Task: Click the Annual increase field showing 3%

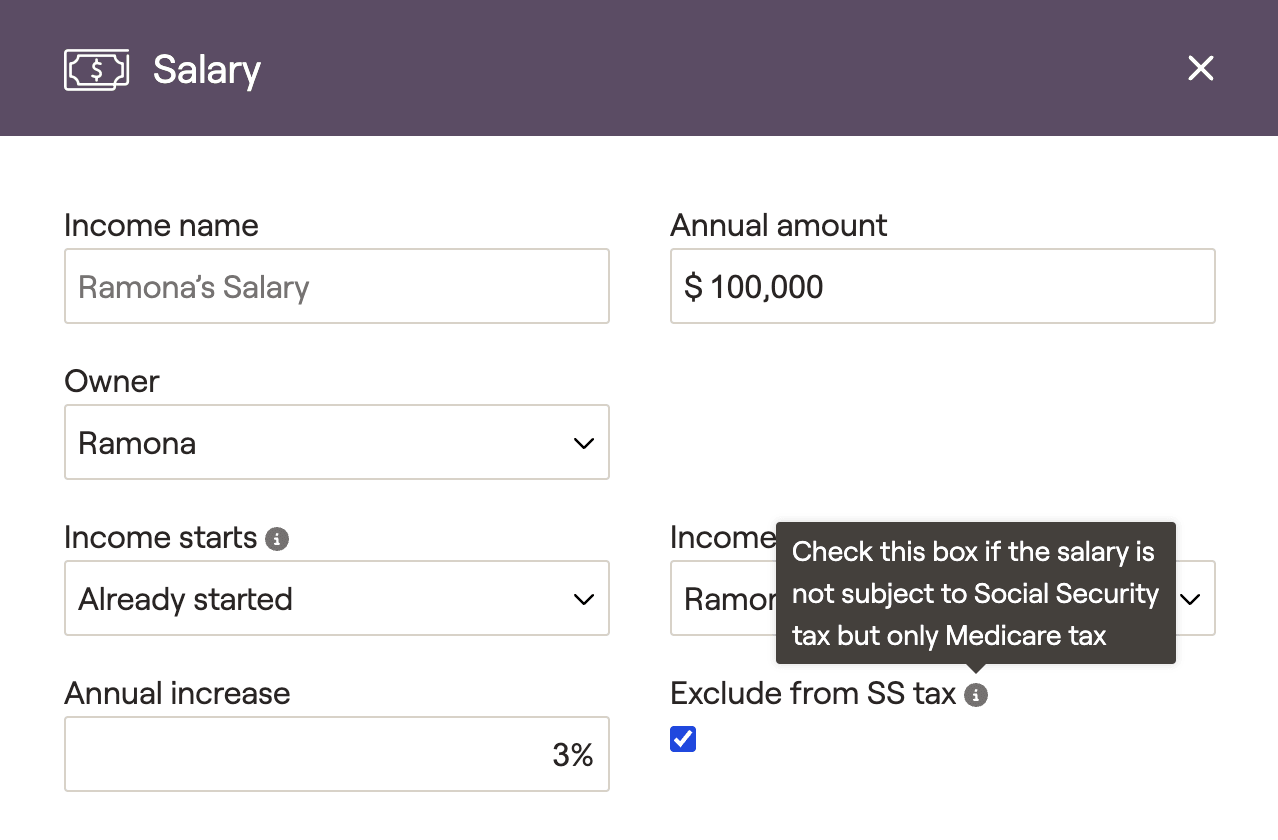Action: [337, 754]
